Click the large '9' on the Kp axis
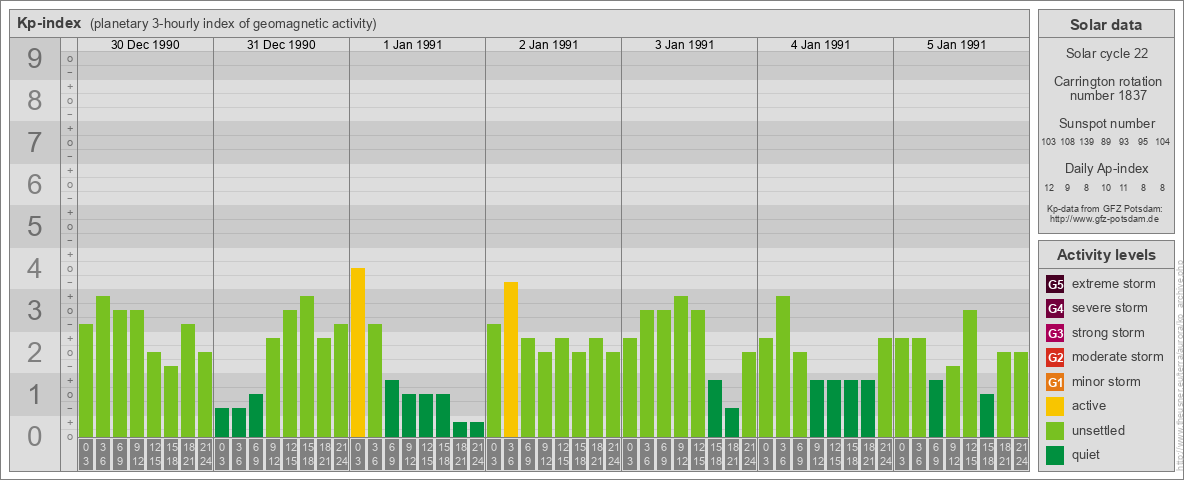Screen dimensions: 1184x480 (35, 59)
